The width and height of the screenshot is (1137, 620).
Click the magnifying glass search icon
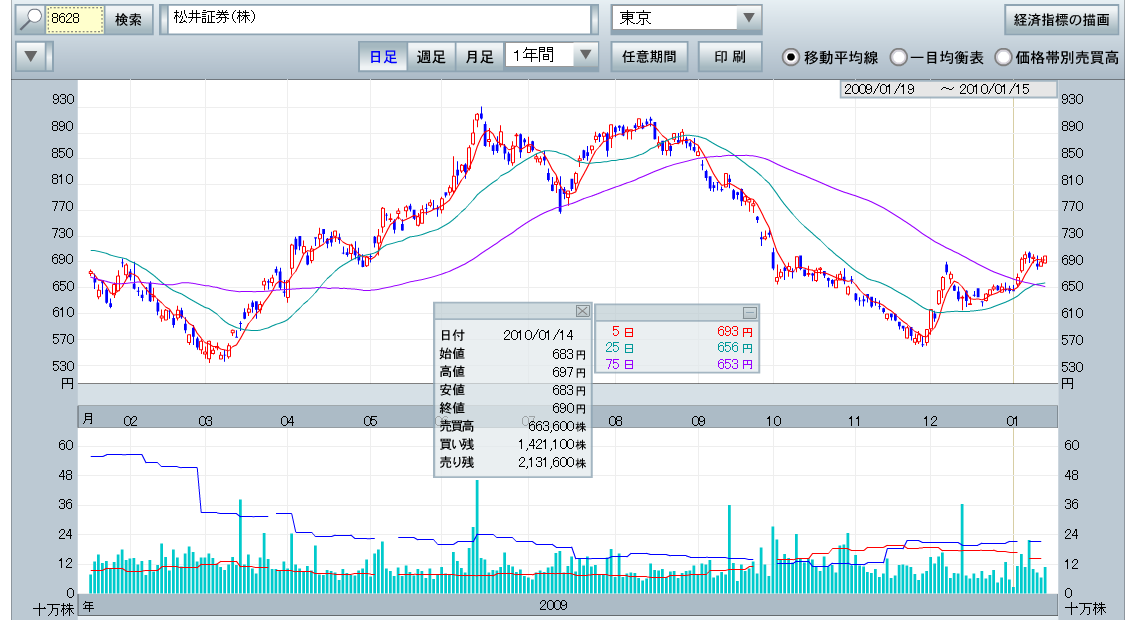(31, 19)
